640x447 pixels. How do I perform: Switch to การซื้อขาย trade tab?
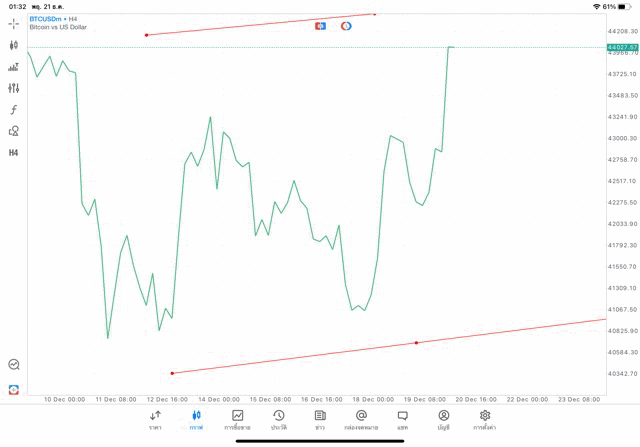click(x=238, y=420)
